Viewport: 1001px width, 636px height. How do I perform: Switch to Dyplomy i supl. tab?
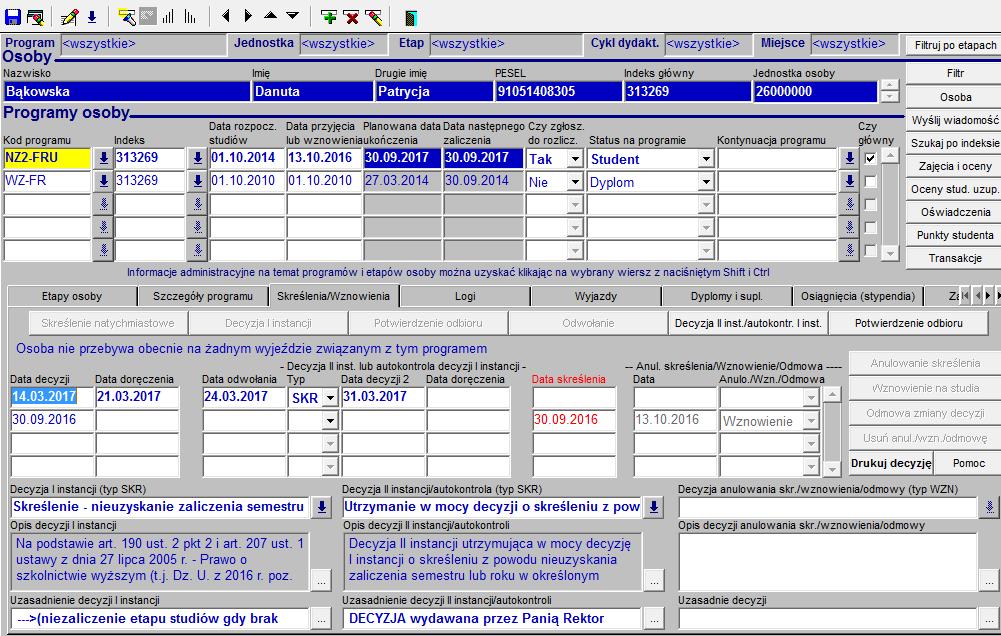click(x=726, y=296)
